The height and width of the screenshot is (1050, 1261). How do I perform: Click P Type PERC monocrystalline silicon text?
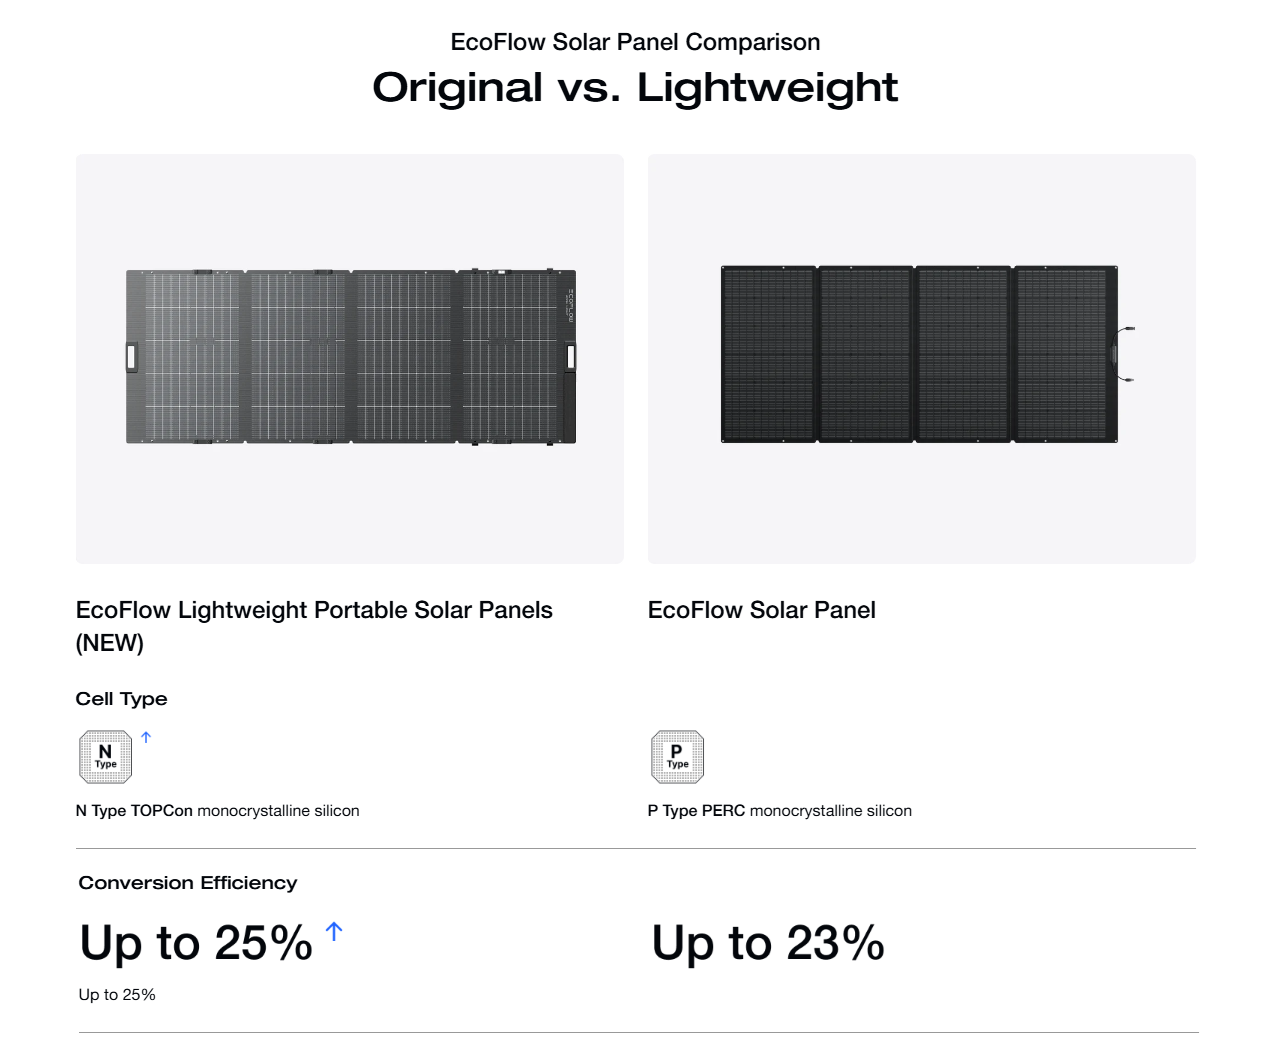[780, 811]
